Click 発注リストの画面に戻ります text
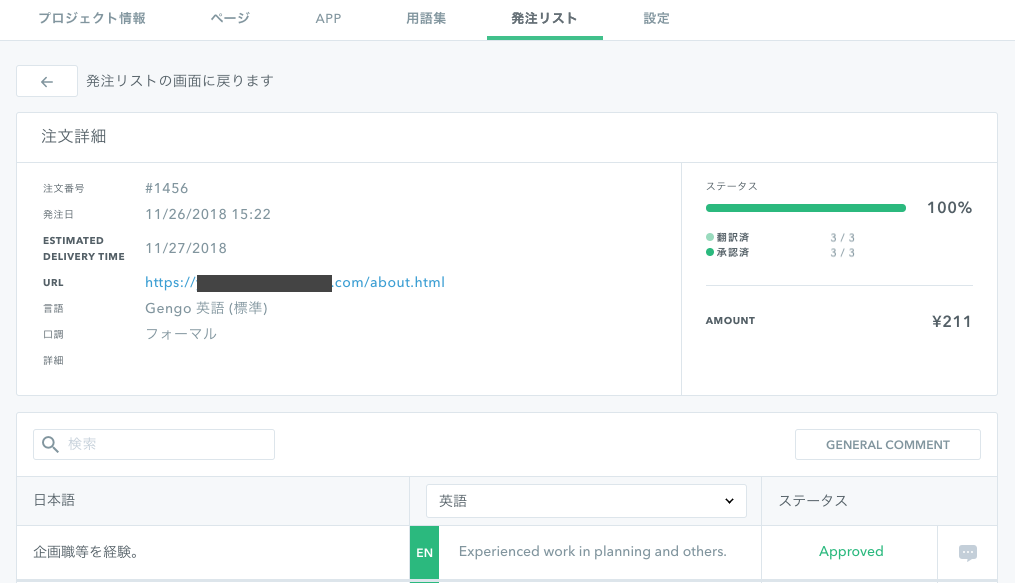 coord(180,81)
